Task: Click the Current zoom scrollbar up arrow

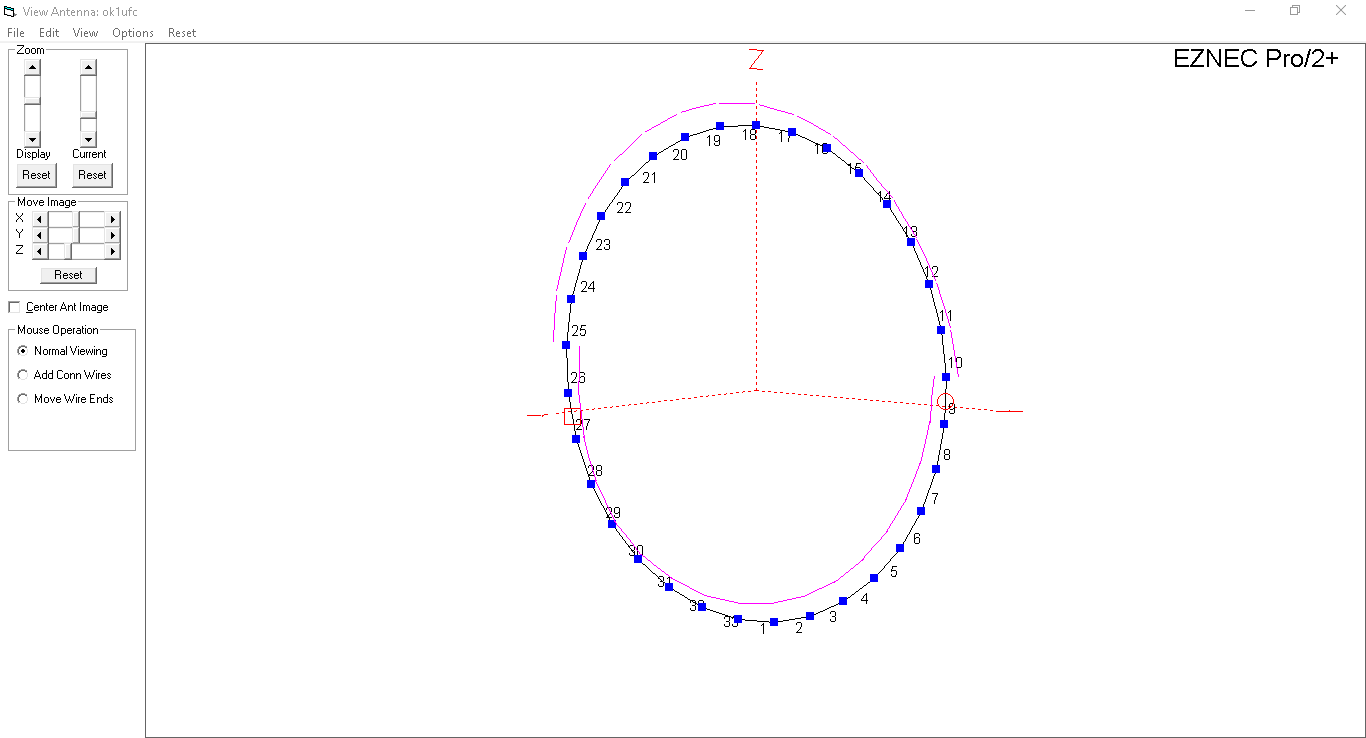Action: coord(88,67)
